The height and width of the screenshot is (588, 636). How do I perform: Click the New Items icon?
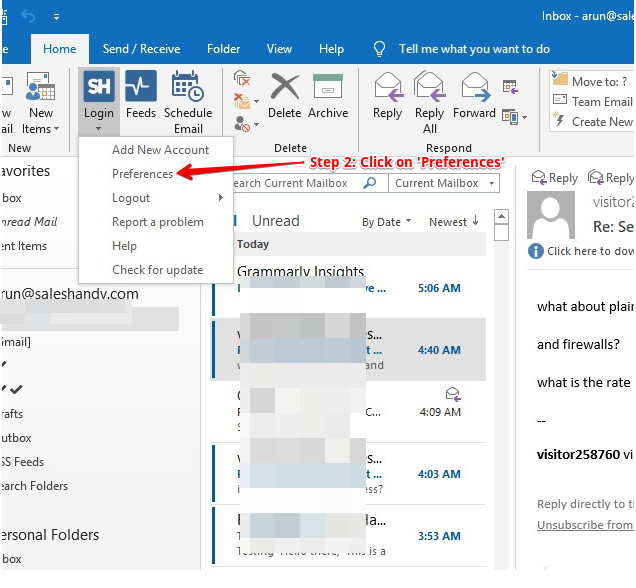(40, 86)
